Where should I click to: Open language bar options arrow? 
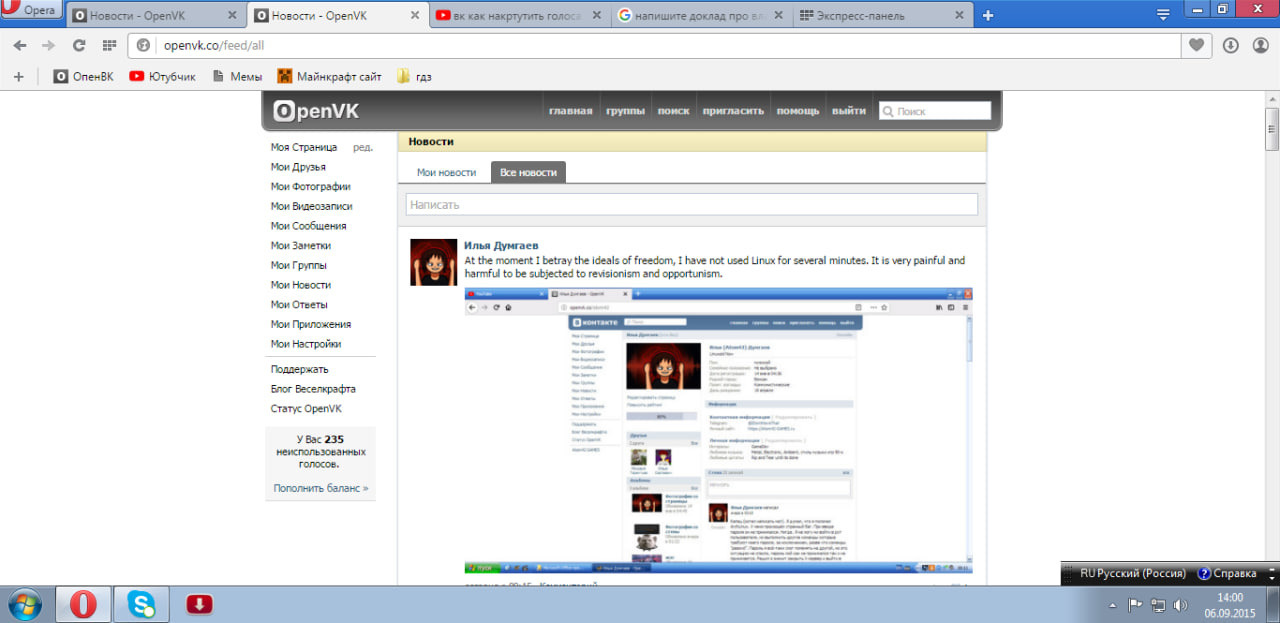coord(1272,578)
